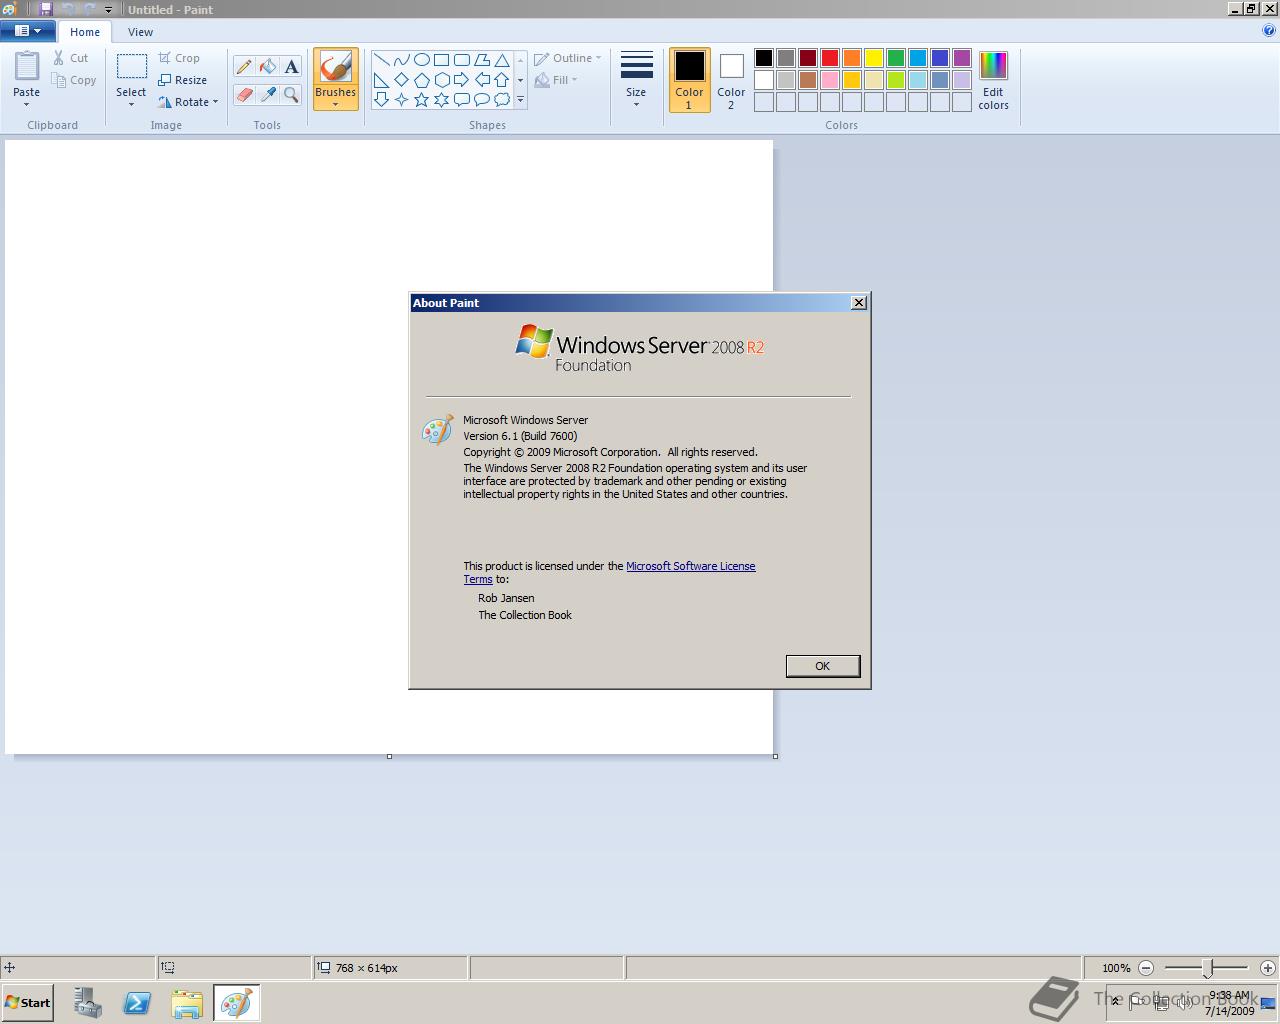Choose the Four-point star shape
1280x1024 pixels.
tap(401, 99)
